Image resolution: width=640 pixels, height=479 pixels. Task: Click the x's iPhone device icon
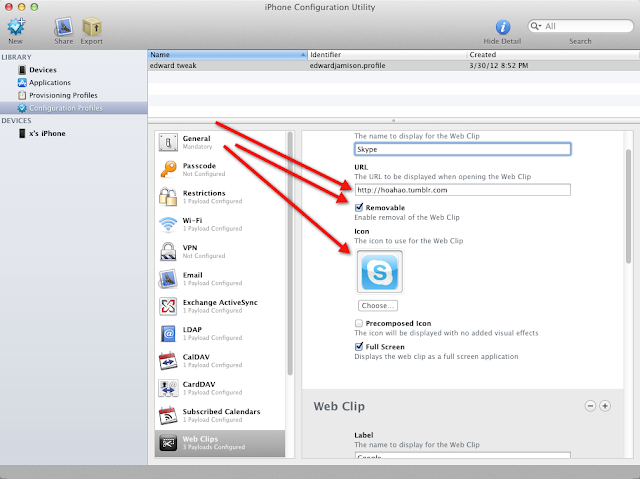pyautogui.click(x=22, y=133)
